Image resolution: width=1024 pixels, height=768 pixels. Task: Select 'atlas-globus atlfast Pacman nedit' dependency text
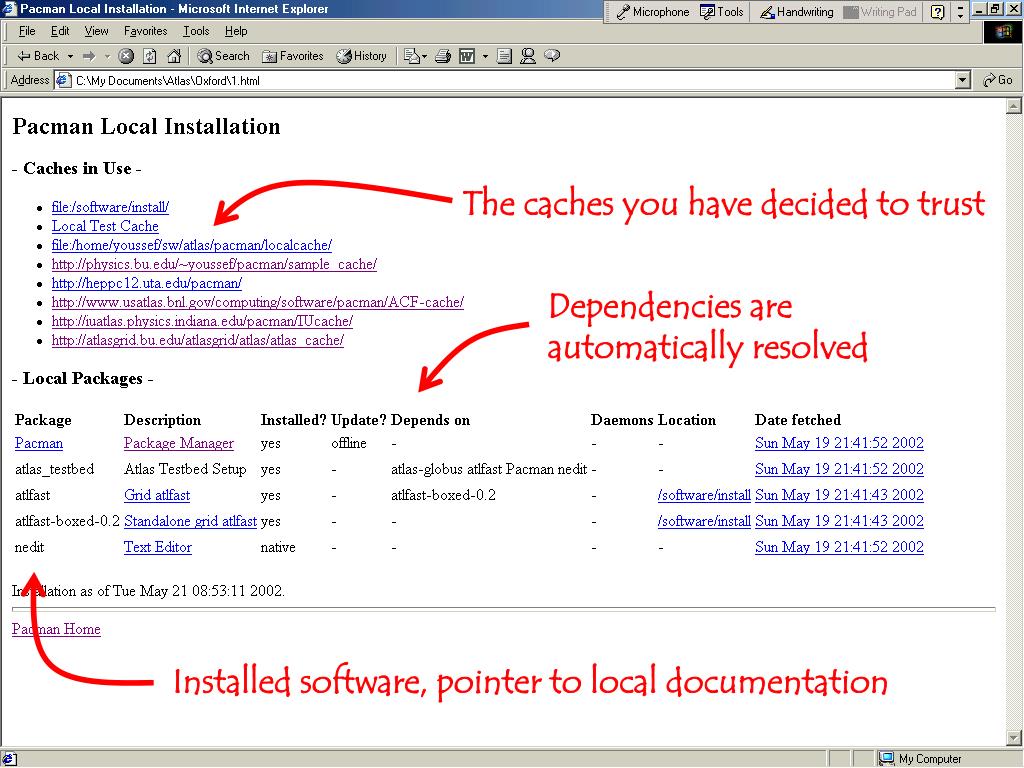click(x=489, y=469)
